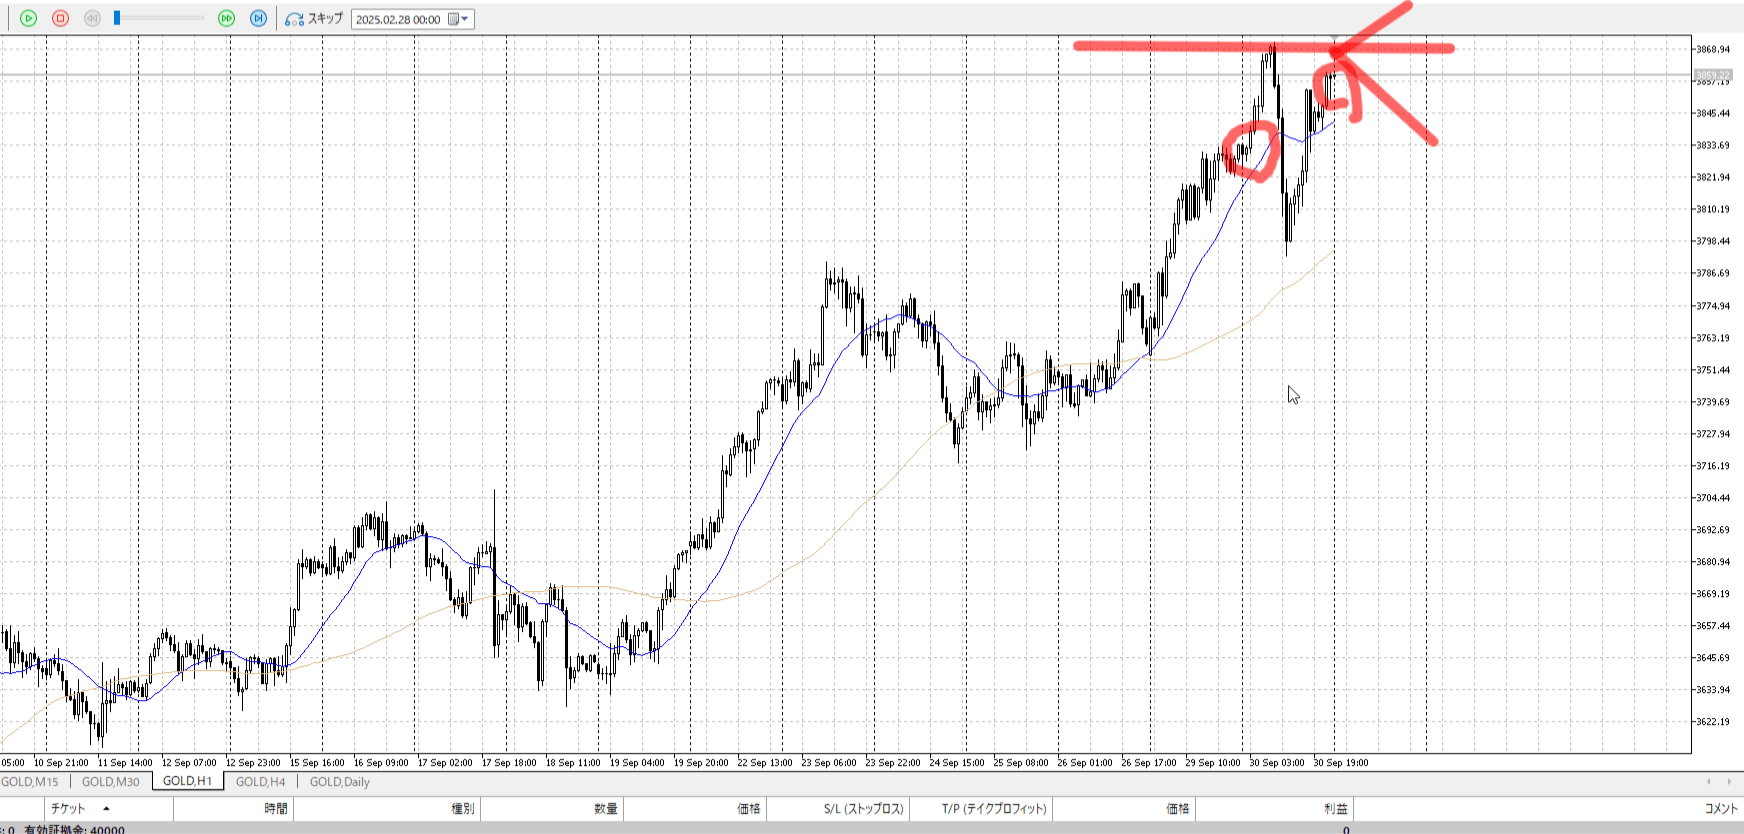Click the blue step-forward button

(x=258, y=18)
